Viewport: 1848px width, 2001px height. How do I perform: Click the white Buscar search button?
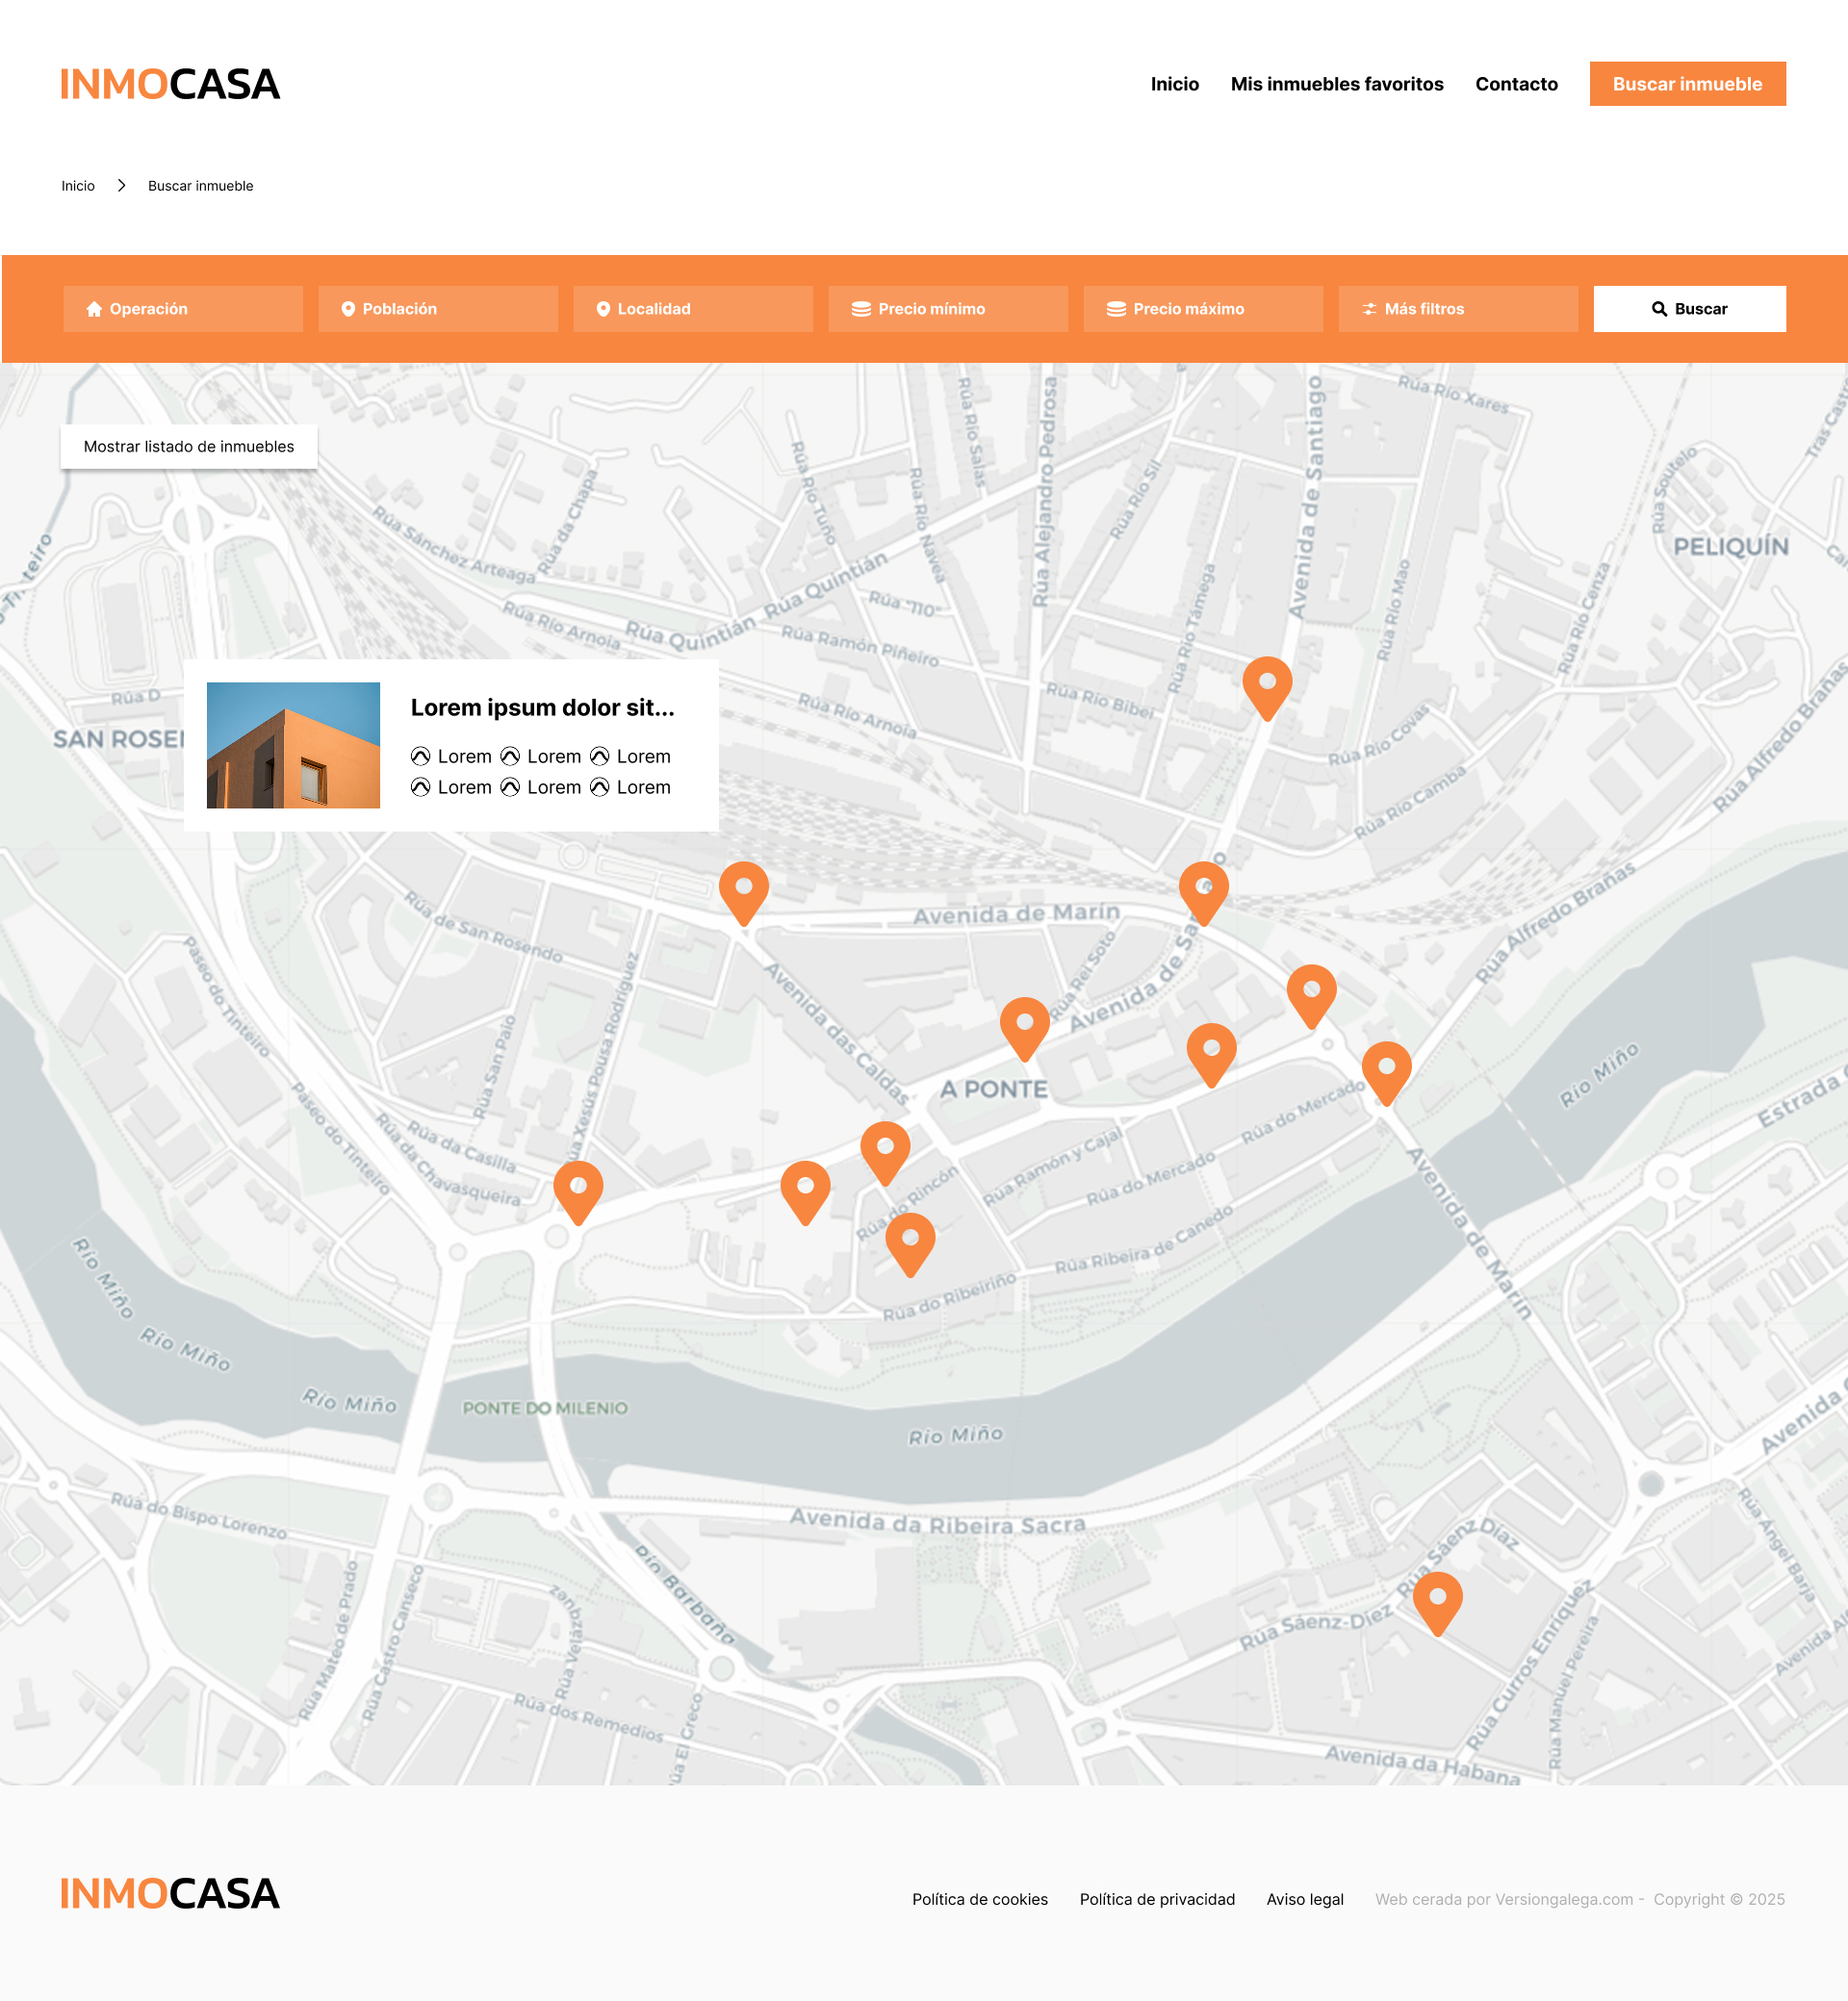[1688, 309]
